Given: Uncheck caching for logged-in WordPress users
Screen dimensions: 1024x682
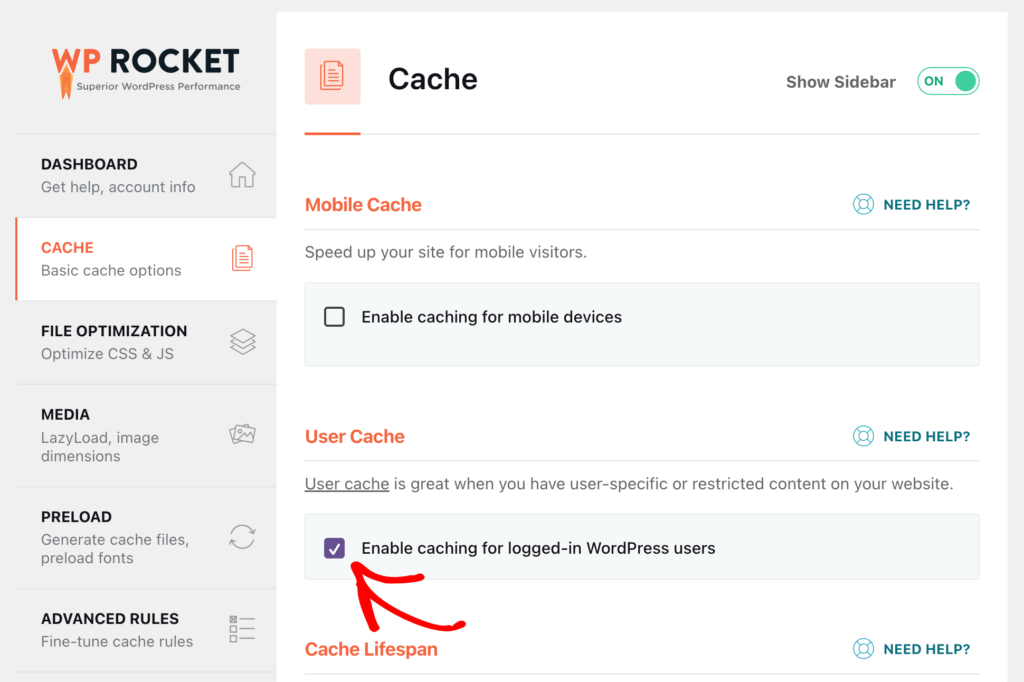Looking at the screenshot, I should click(334, 548).
